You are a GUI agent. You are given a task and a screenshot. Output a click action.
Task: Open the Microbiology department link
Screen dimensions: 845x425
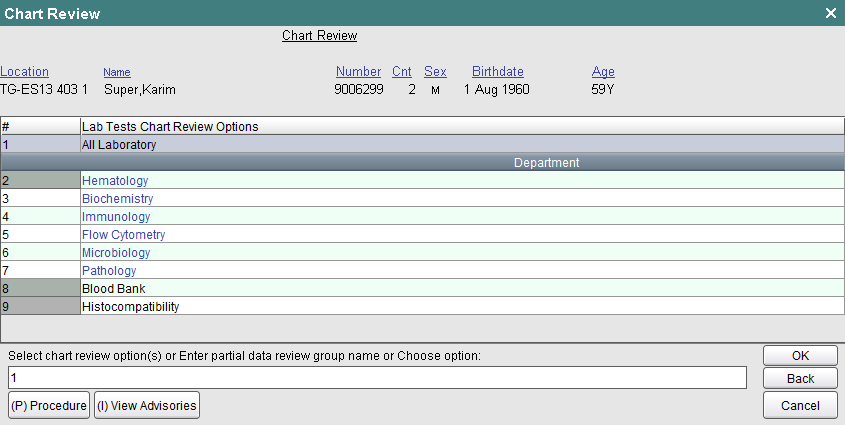click(116, 253)
